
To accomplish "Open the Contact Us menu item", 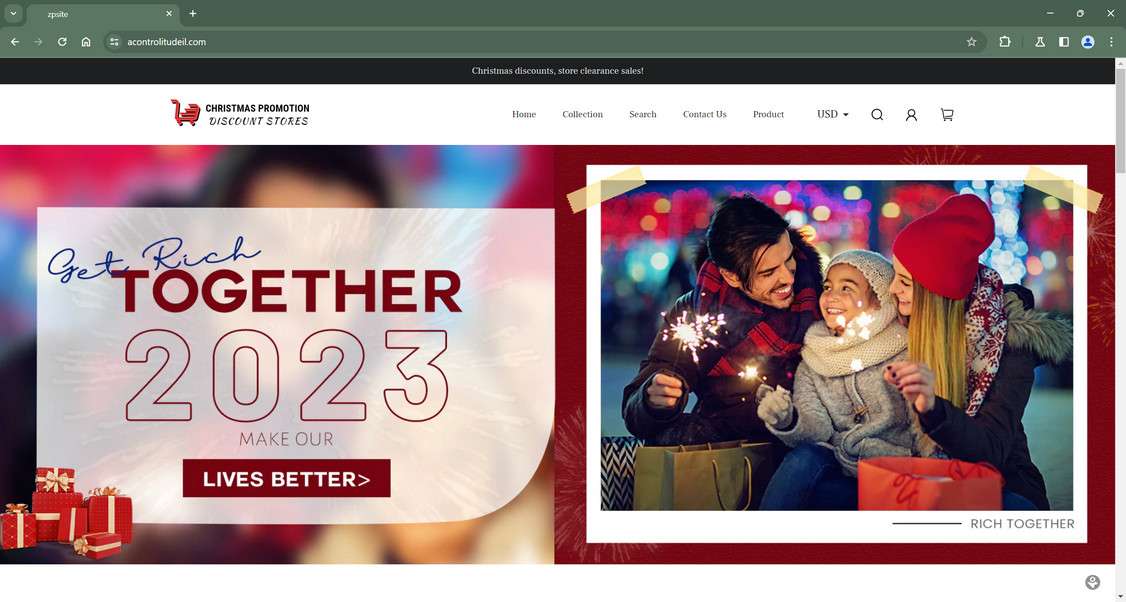I will [x=704, y=114].
